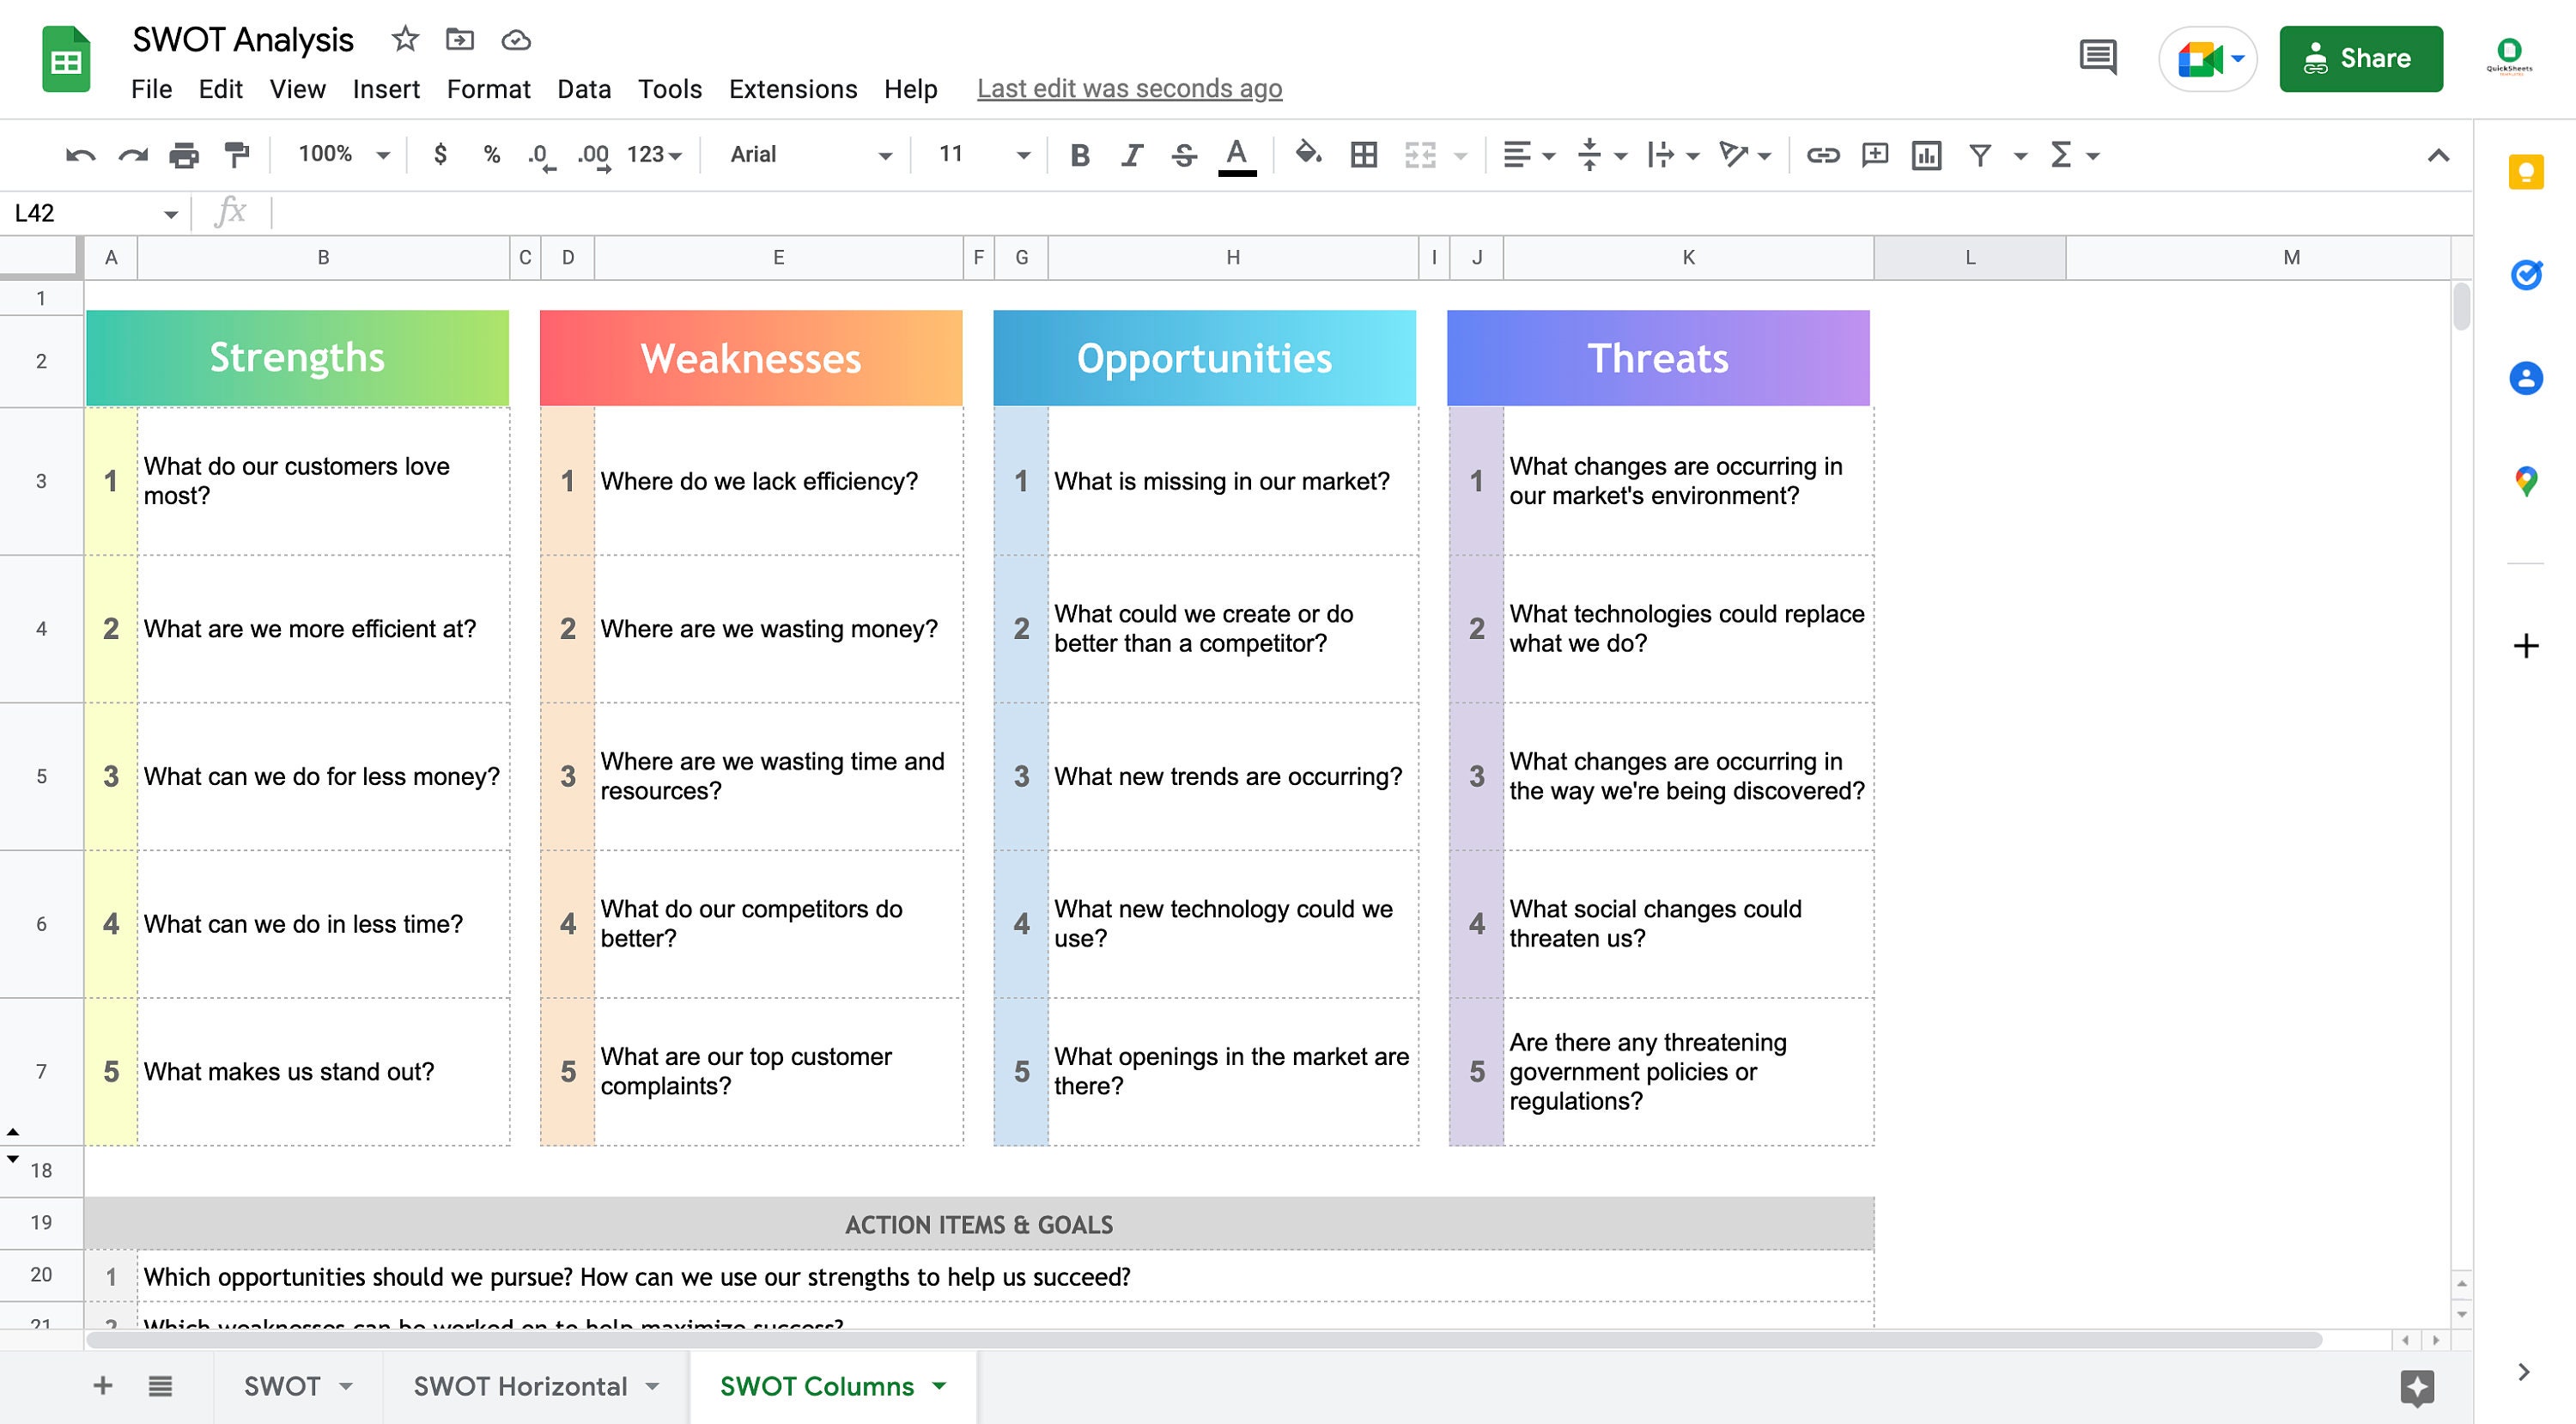Viewport: 2576px width, 1424px height.
Task: Click the Paint format tool
Action: coord(234,155)
